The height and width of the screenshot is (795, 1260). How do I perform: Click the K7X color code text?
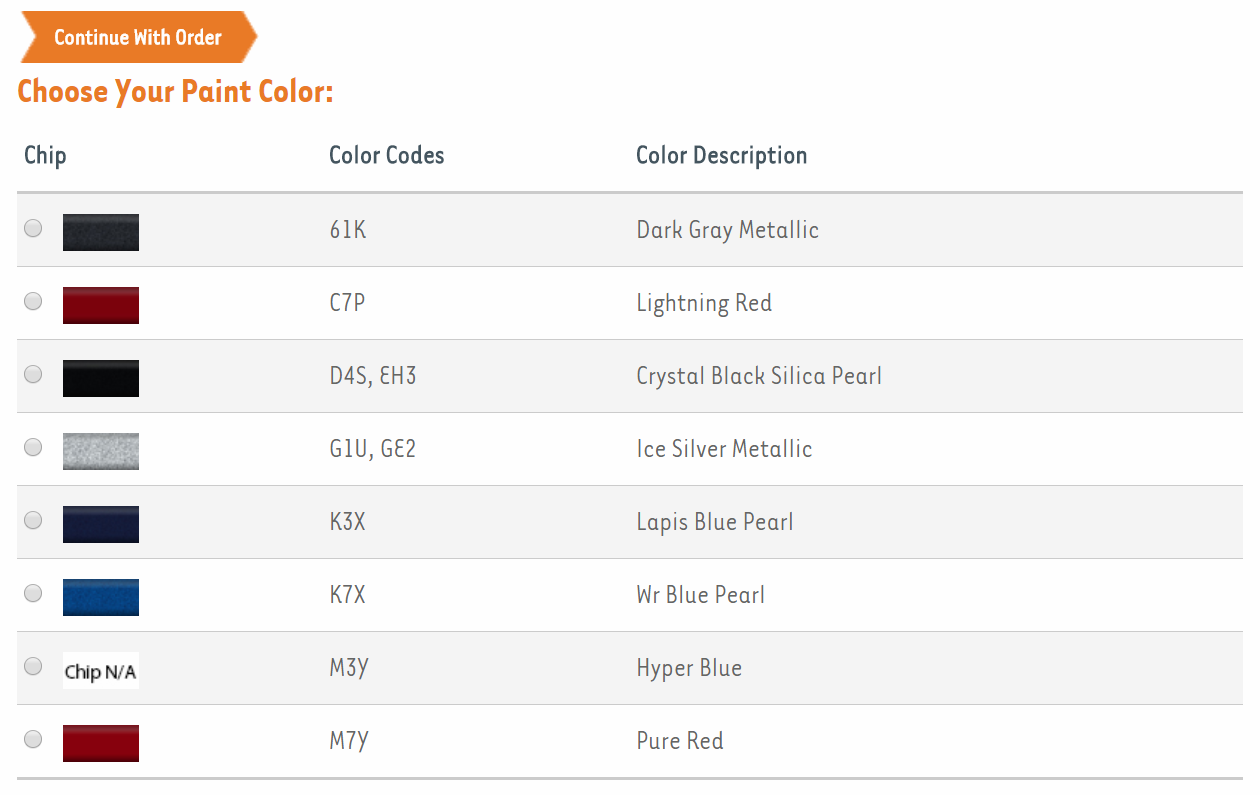[x=348, y=595]
